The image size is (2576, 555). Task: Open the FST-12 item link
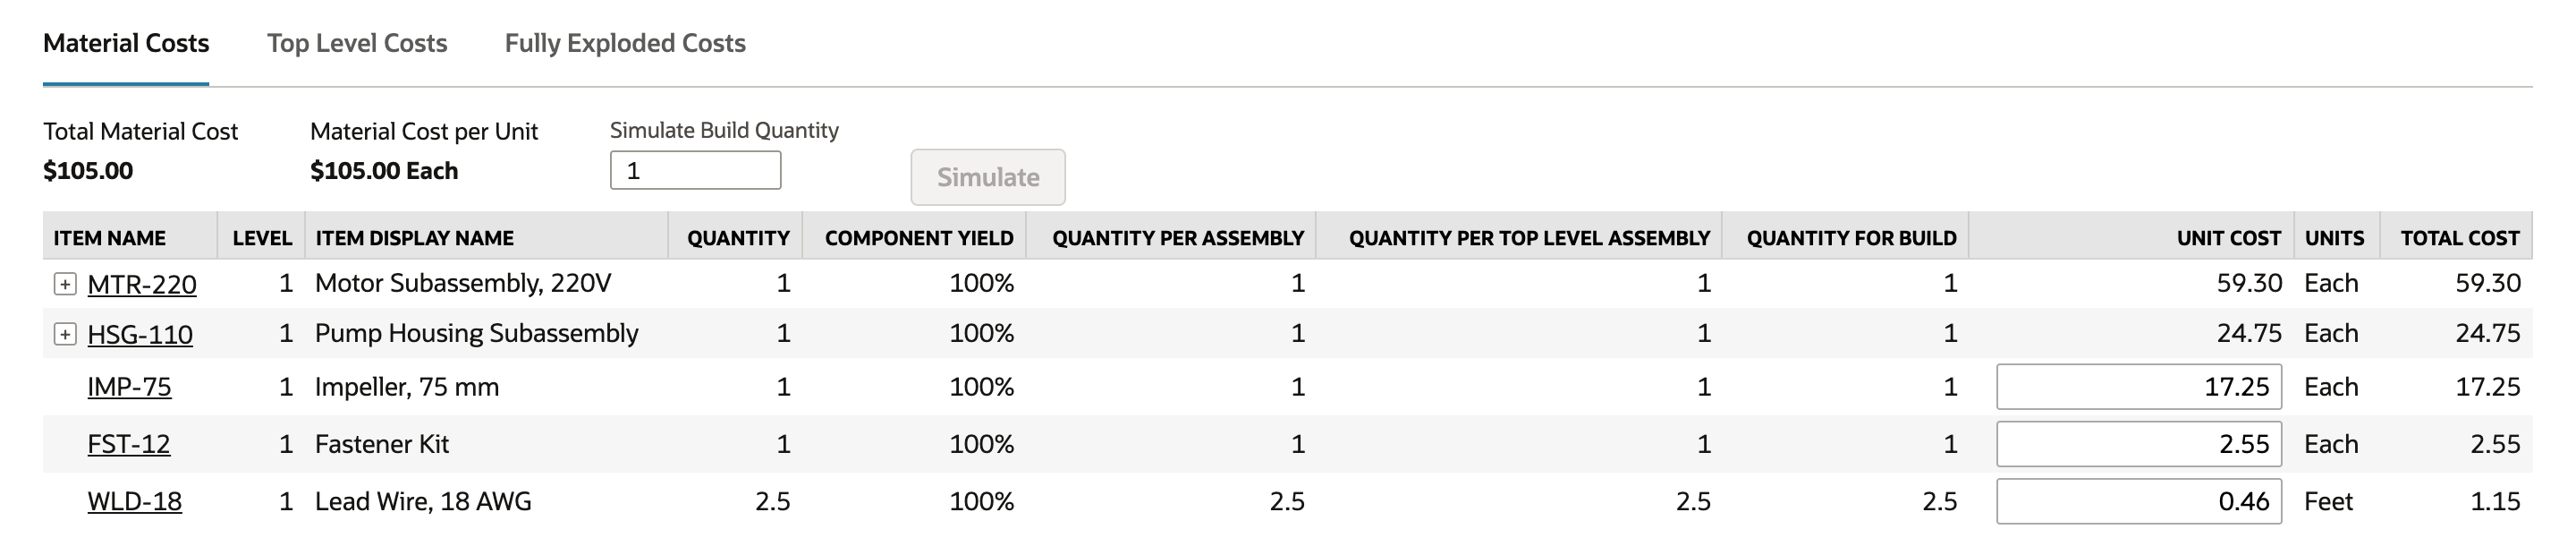pyautogui.click(x=128, y=444)
